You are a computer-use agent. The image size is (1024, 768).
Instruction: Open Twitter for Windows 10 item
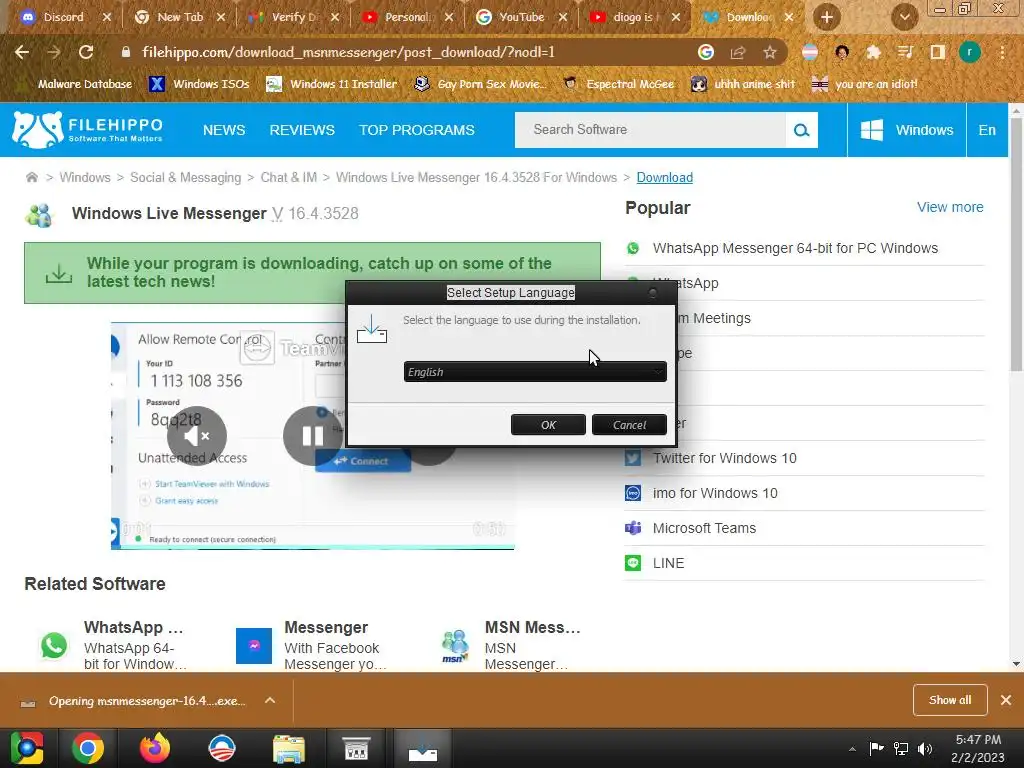724,458
